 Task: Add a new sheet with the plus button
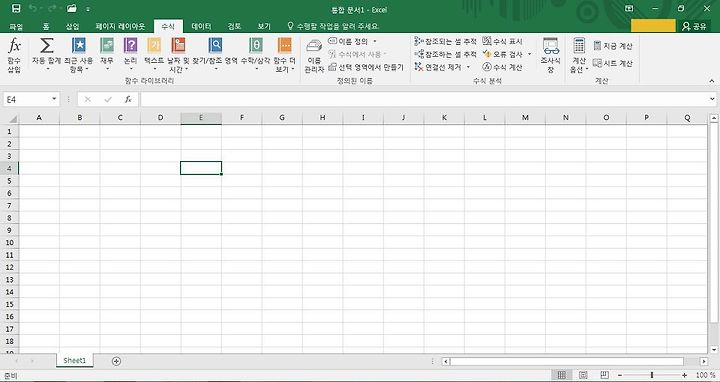(116, 361)
